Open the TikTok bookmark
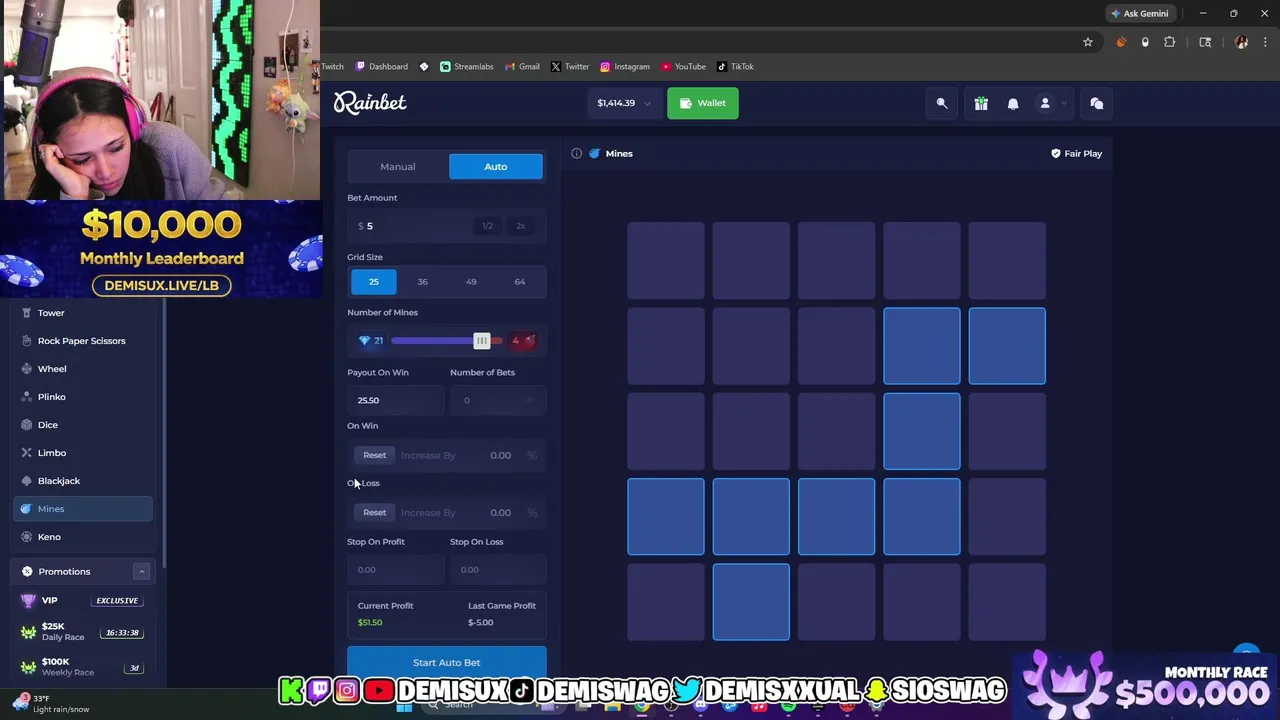 click(x=735, y=66)
